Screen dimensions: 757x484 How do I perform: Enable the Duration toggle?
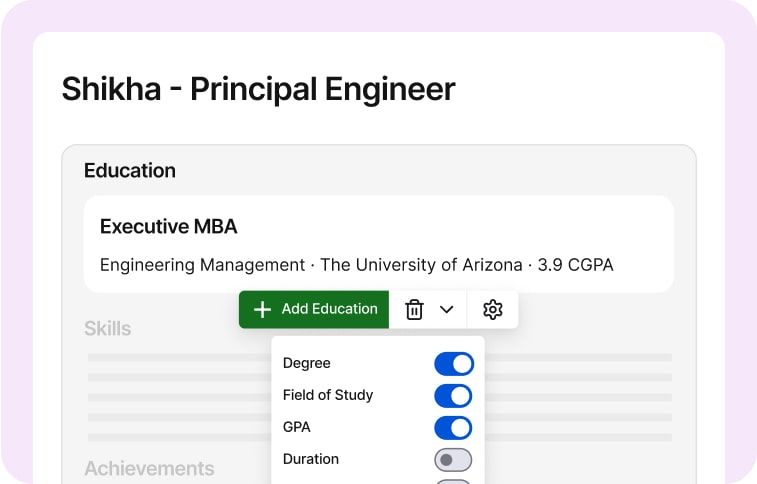(453, 460)
